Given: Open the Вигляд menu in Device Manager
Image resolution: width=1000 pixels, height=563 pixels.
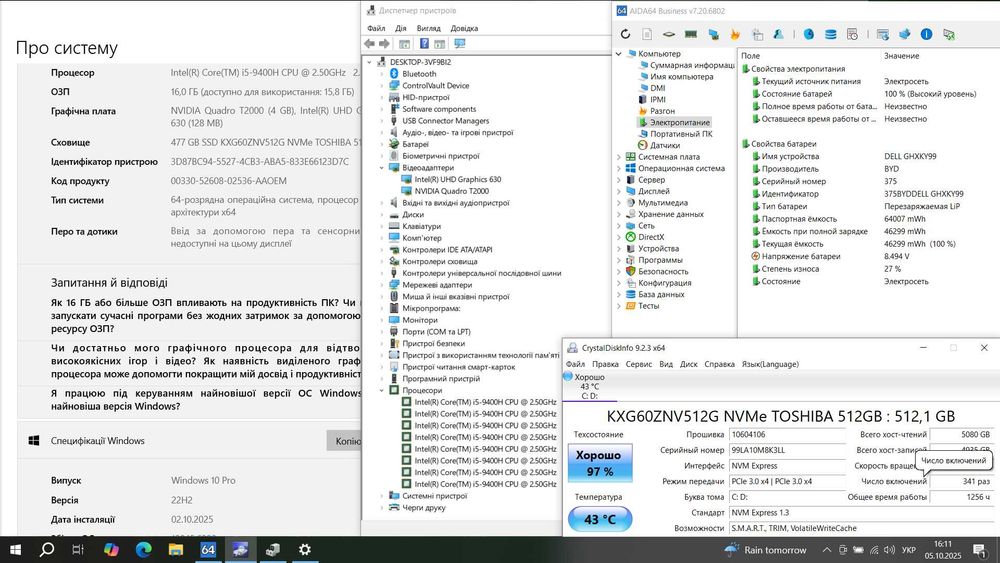Looking at the screenshot, I should [429, 28].
